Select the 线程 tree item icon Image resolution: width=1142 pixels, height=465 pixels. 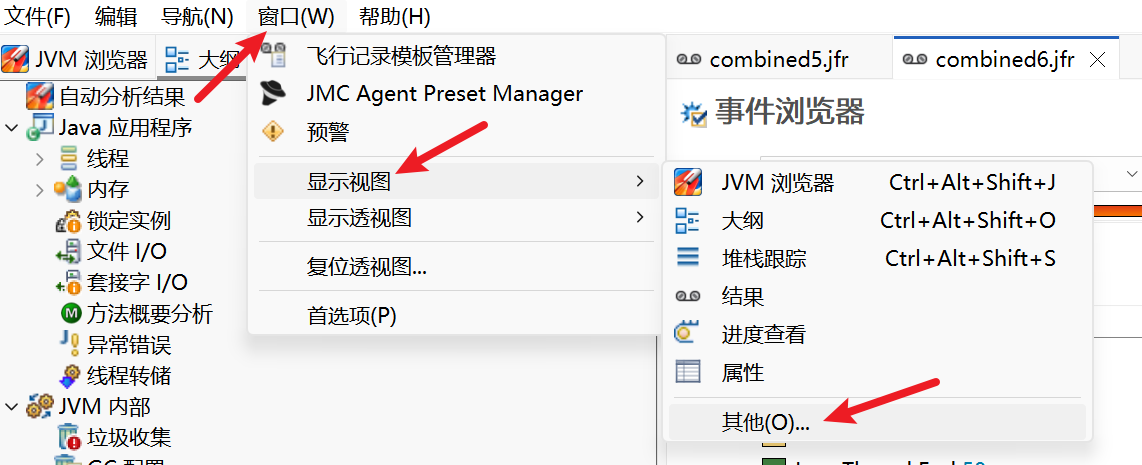[x=68, y=158]
